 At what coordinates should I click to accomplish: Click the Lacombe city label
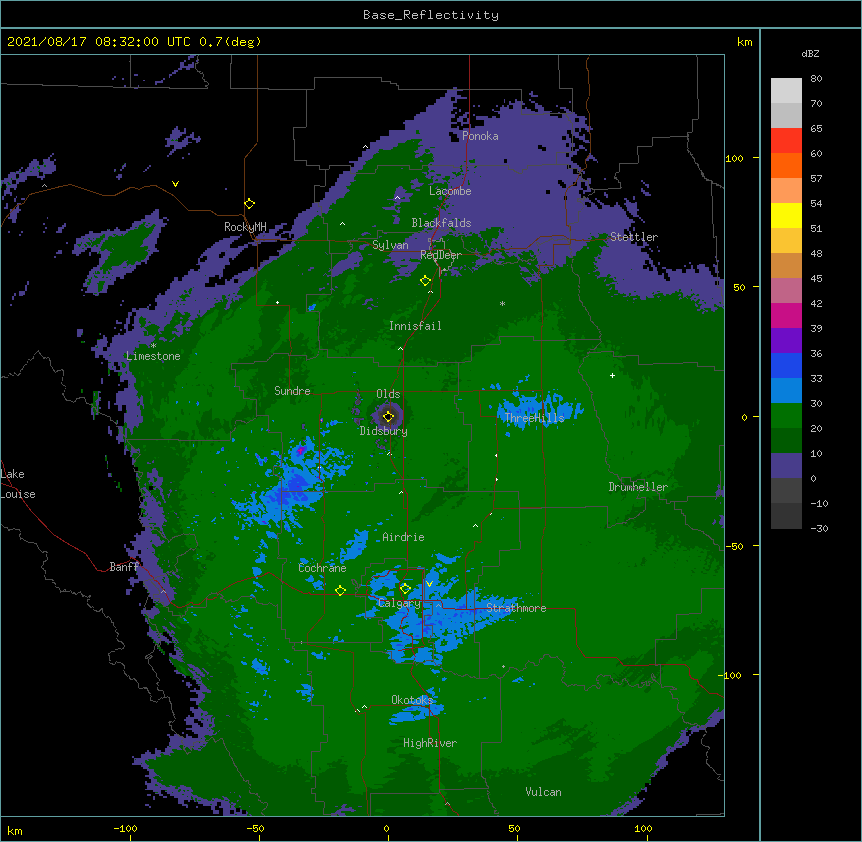(450, 191)
